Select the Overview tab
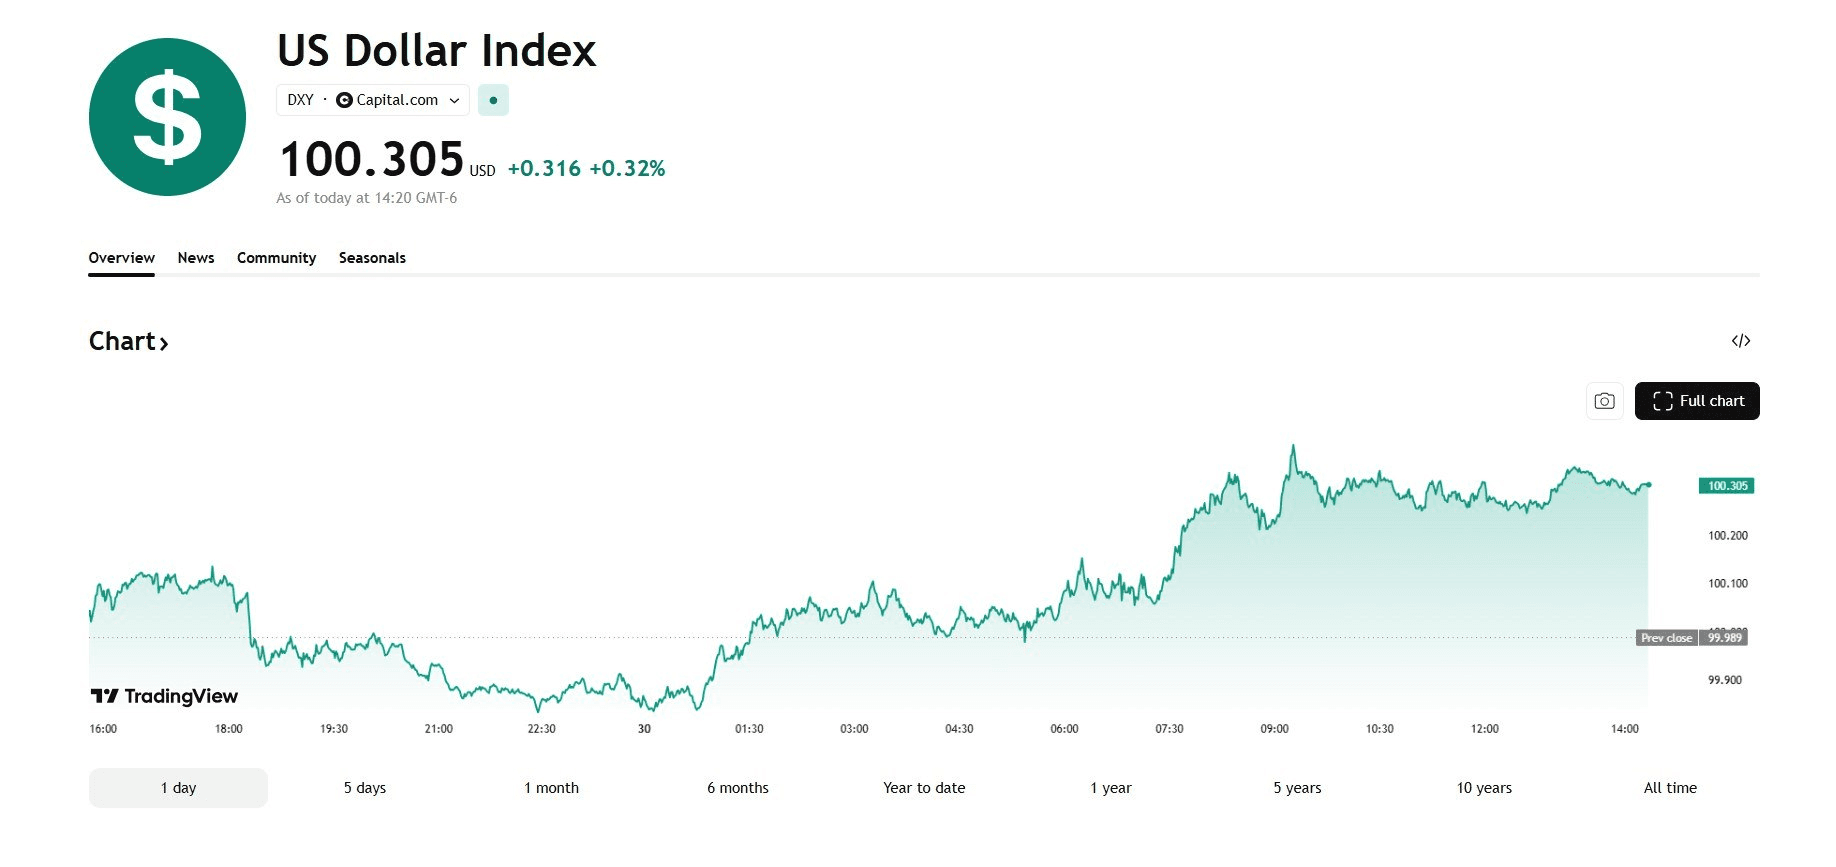Screen dimensions: 1836x867 point(121,258)
